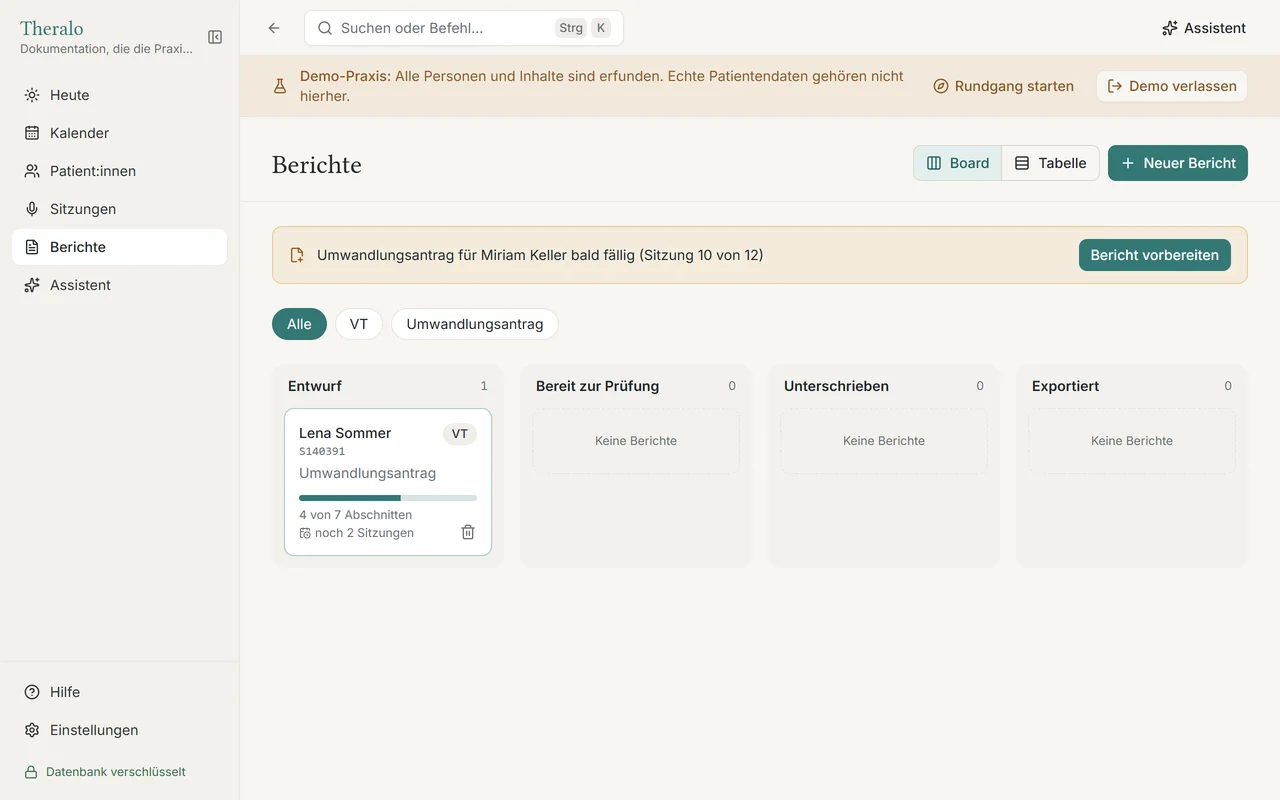Screen dimensions: 1280x800
Task: Click the Strg keyboard shortcut hint
Action: click(x=571, y=28)
